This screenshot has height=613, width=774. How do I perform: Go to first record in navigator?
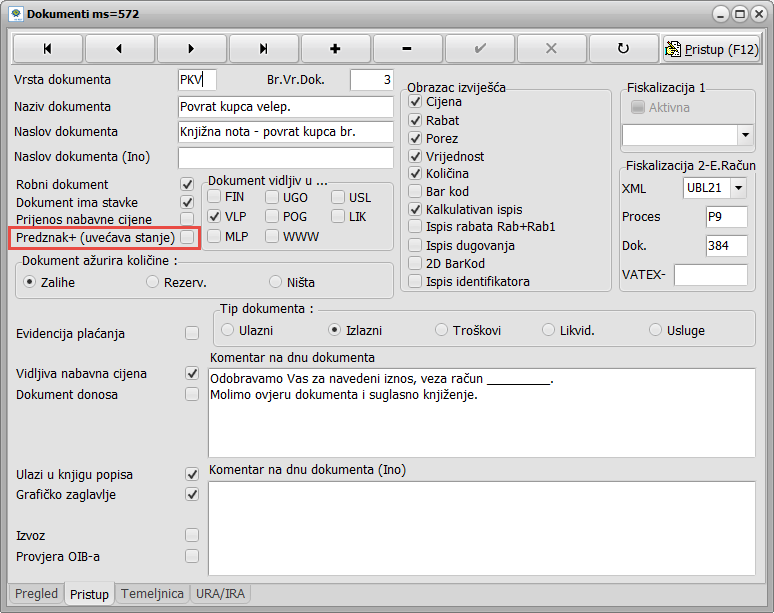[47, 48]
